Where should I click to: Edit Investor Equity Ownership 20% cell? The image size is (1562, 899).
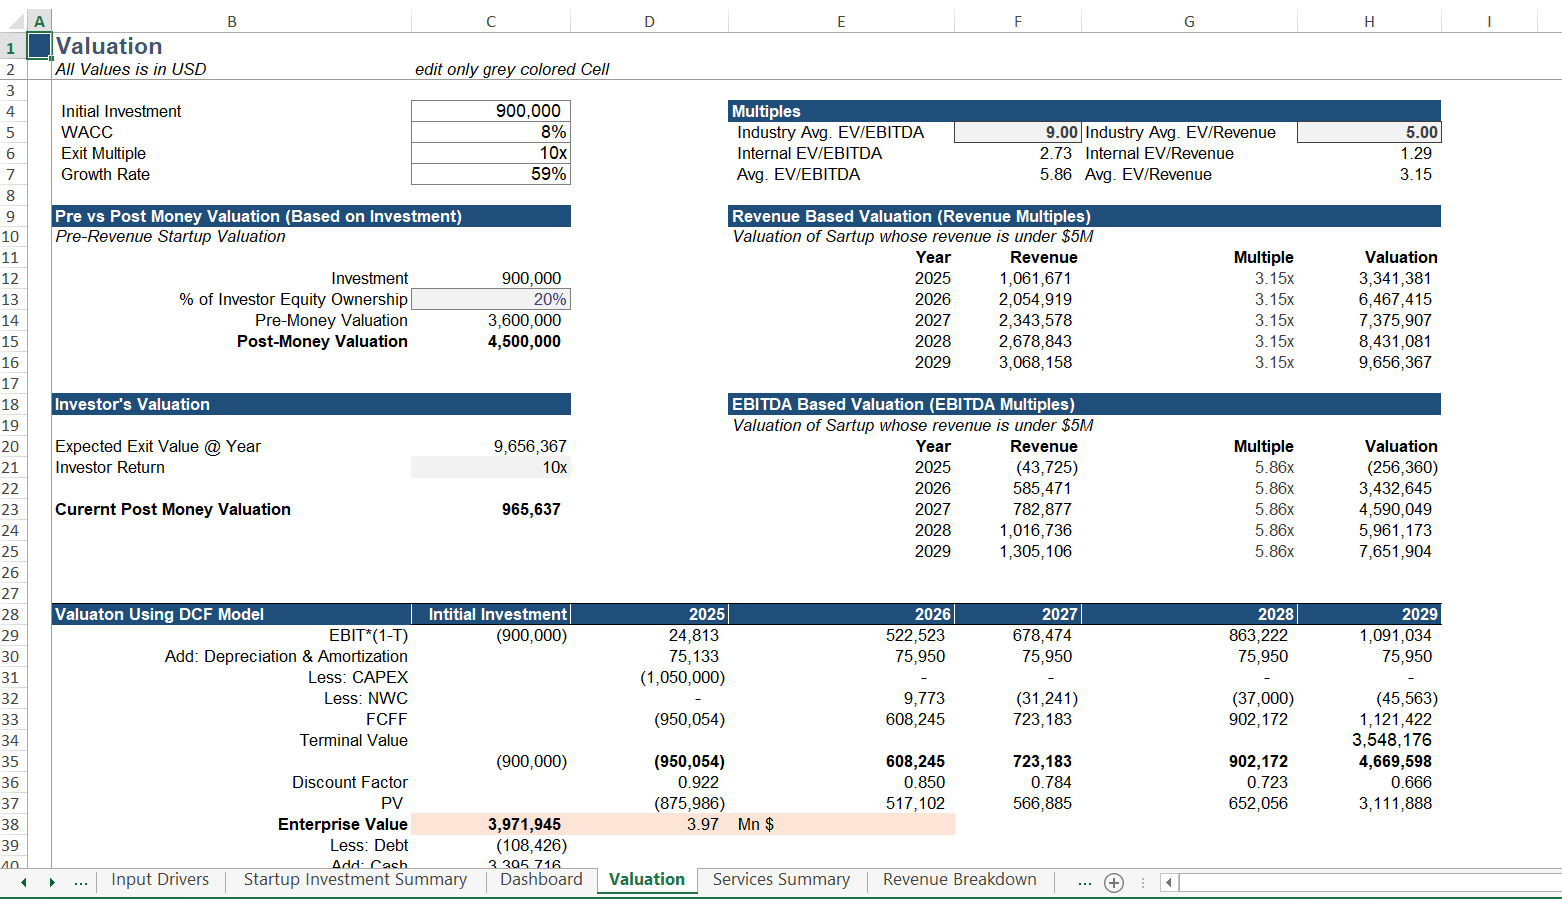[x=491, y=299]
